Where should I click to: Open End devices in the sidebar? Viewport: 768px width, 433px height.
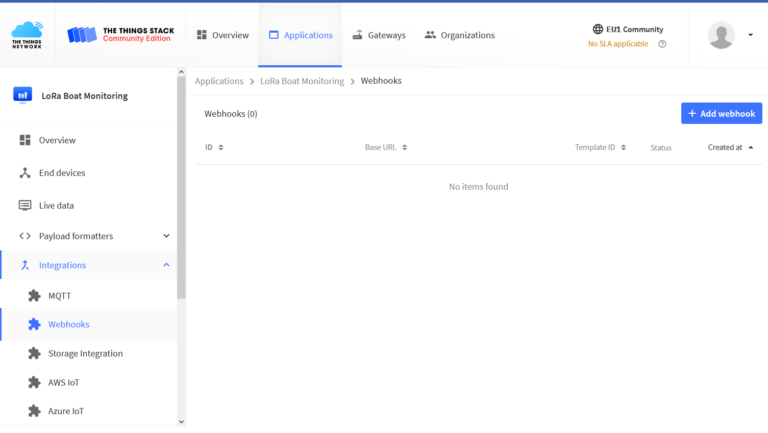[x=61, y=173]
